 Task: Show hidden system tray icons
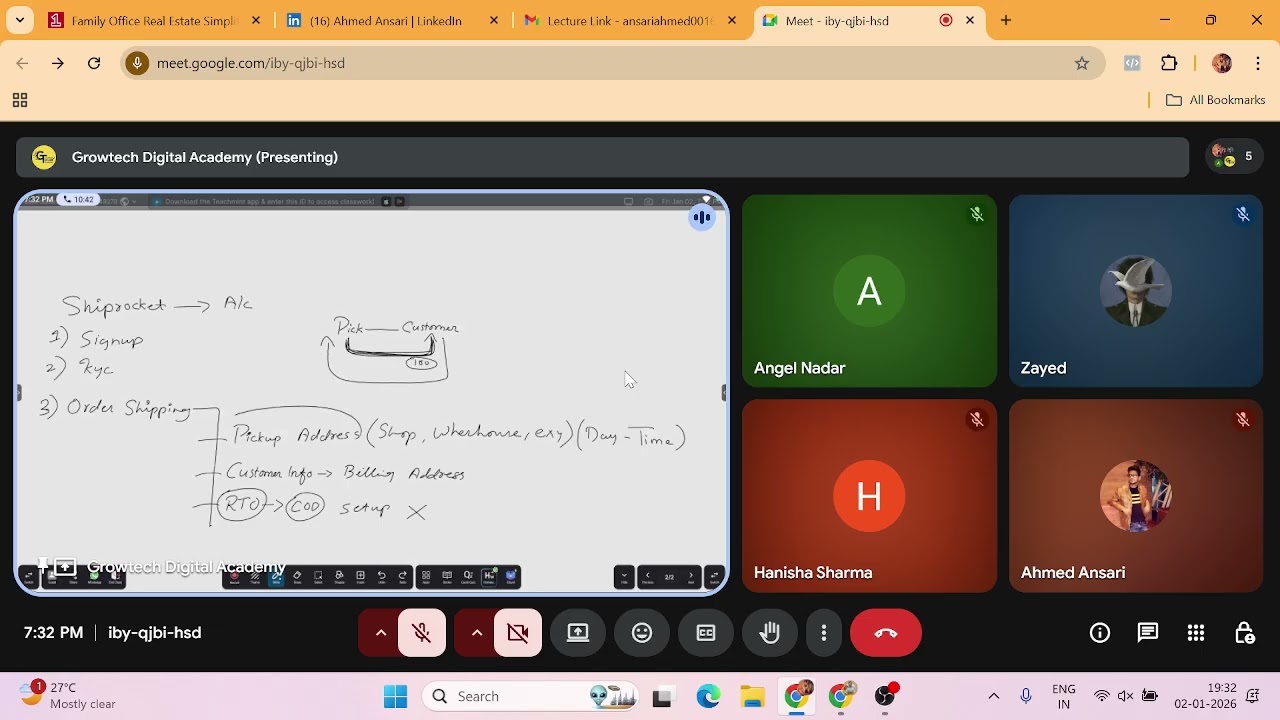click(x=993, y=696)
